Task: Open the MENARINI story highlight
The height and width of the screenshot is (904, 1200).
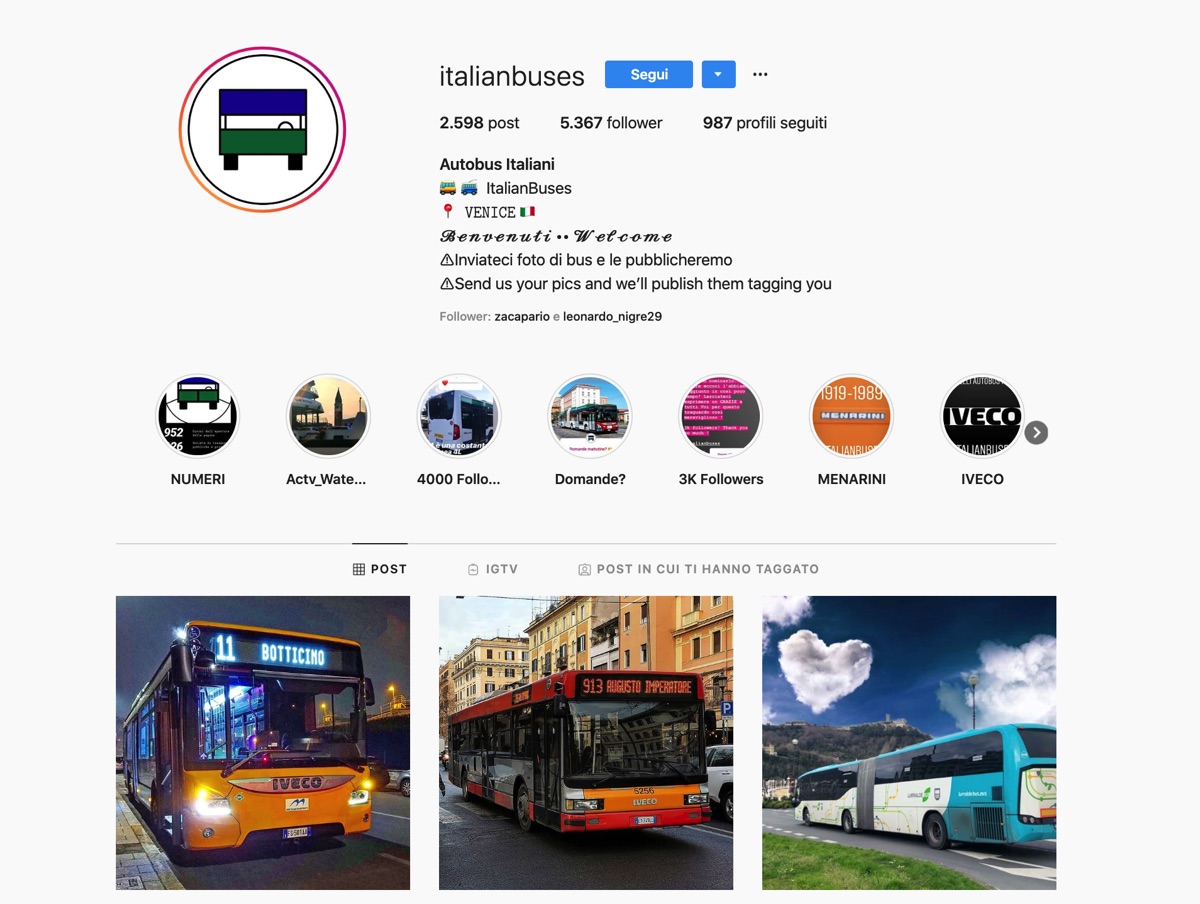Action: (852, 416)
